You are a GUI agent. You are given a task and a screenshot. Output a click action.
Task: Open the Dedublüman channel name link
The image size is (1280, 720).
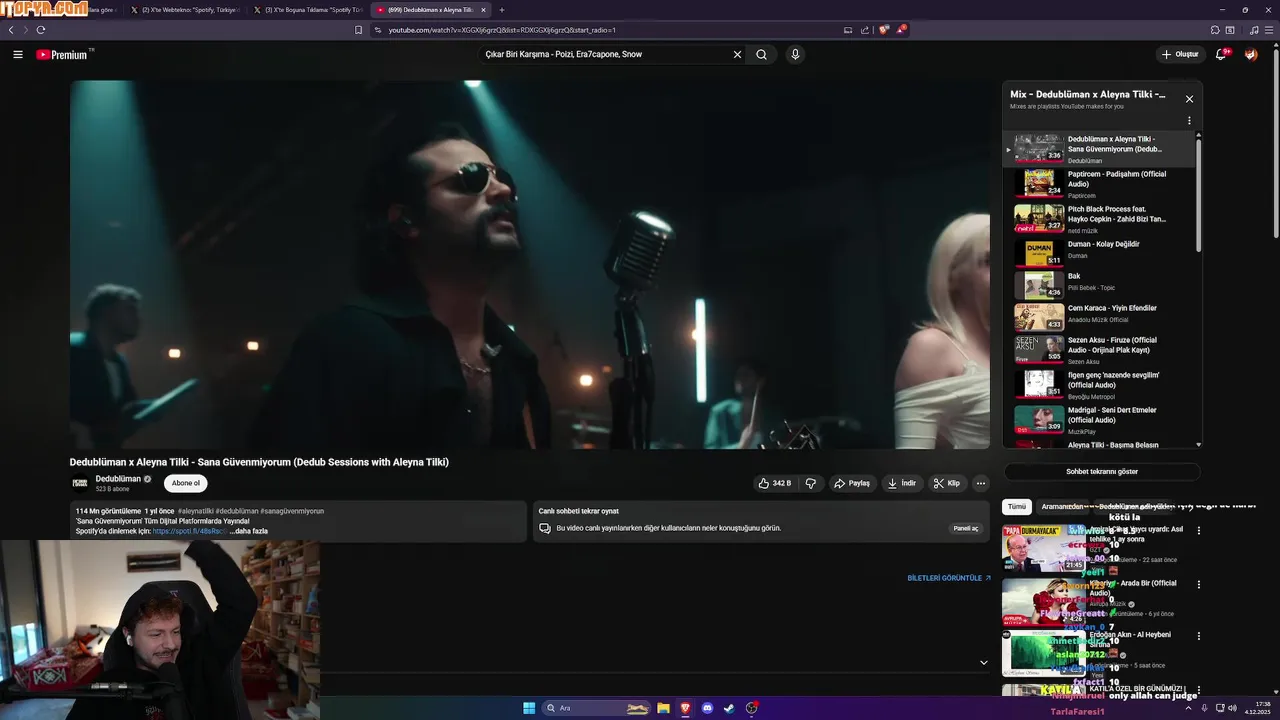click(118, 479)
